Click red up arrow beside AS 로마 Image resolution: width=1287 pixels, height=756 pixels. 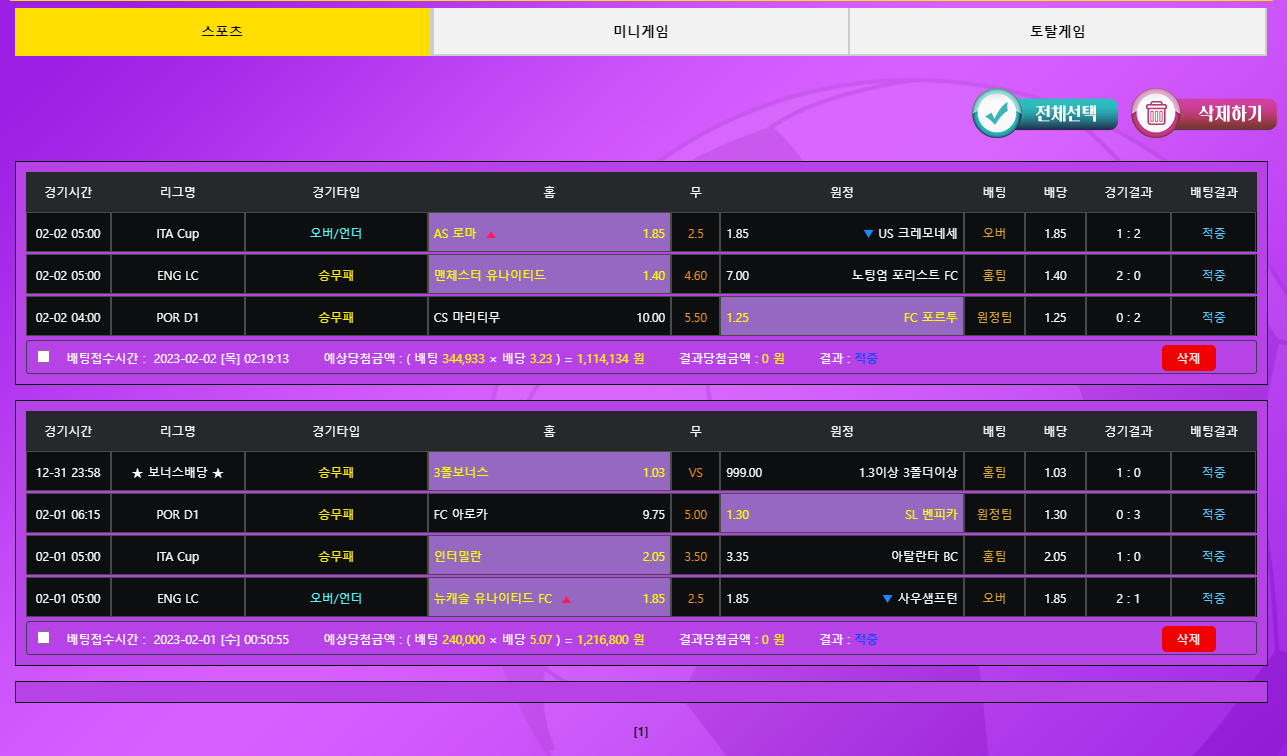coord(491,235)
